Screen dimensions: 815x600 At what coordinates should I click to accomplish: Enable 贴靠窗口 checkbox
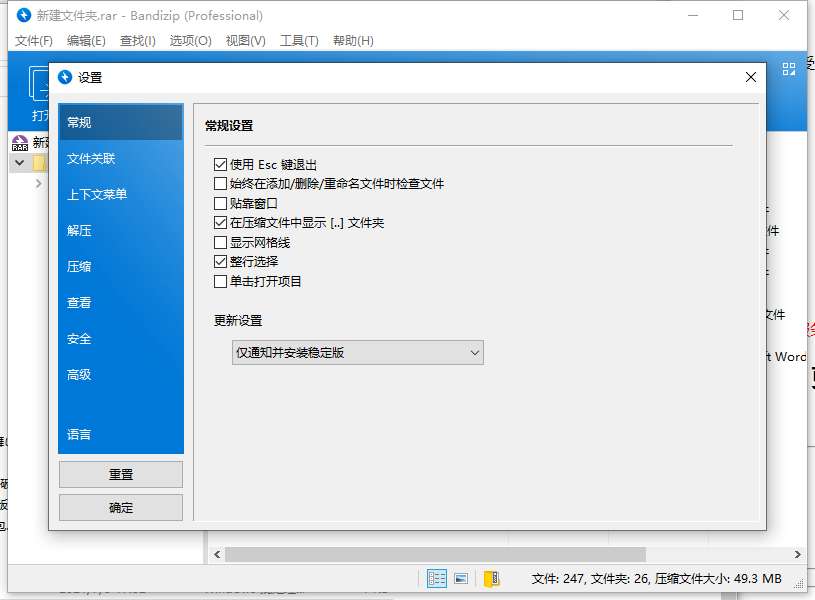click(x=221, y=204)
